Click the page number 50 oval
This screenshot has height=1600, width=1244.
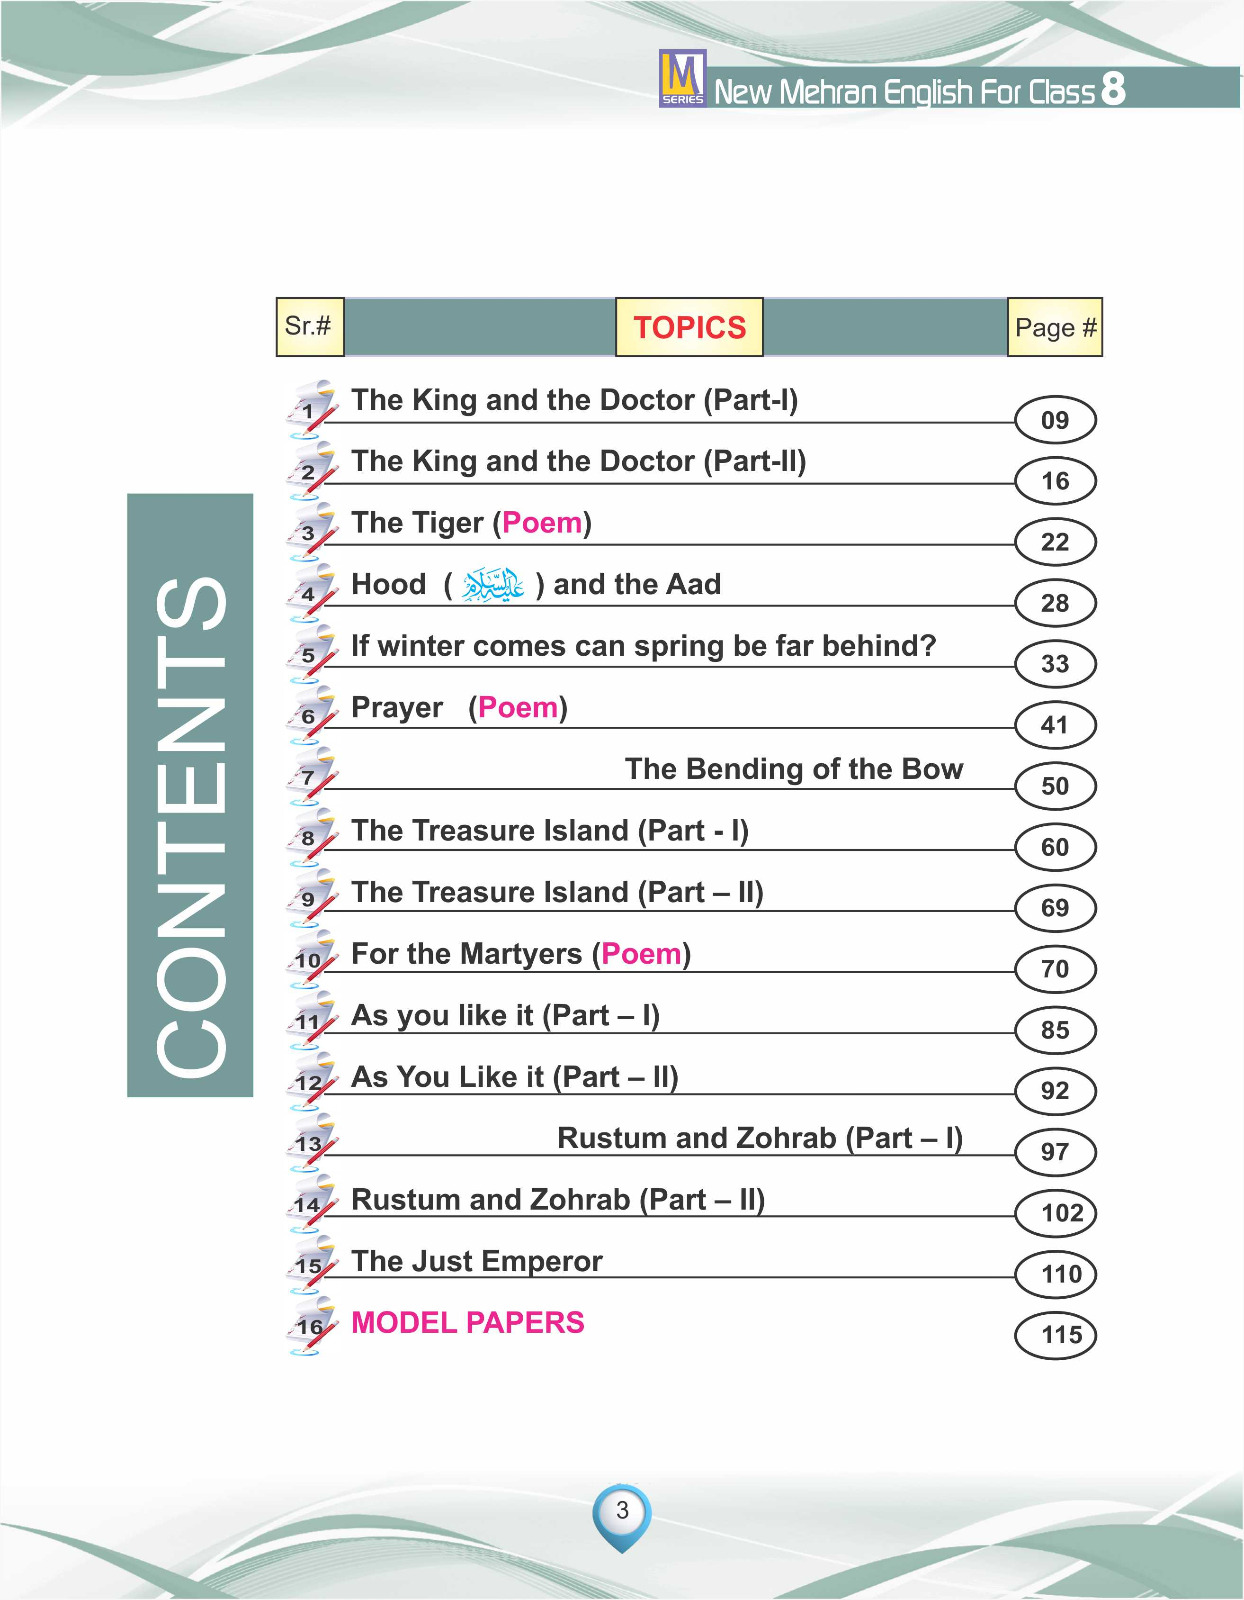point(1055,786)
